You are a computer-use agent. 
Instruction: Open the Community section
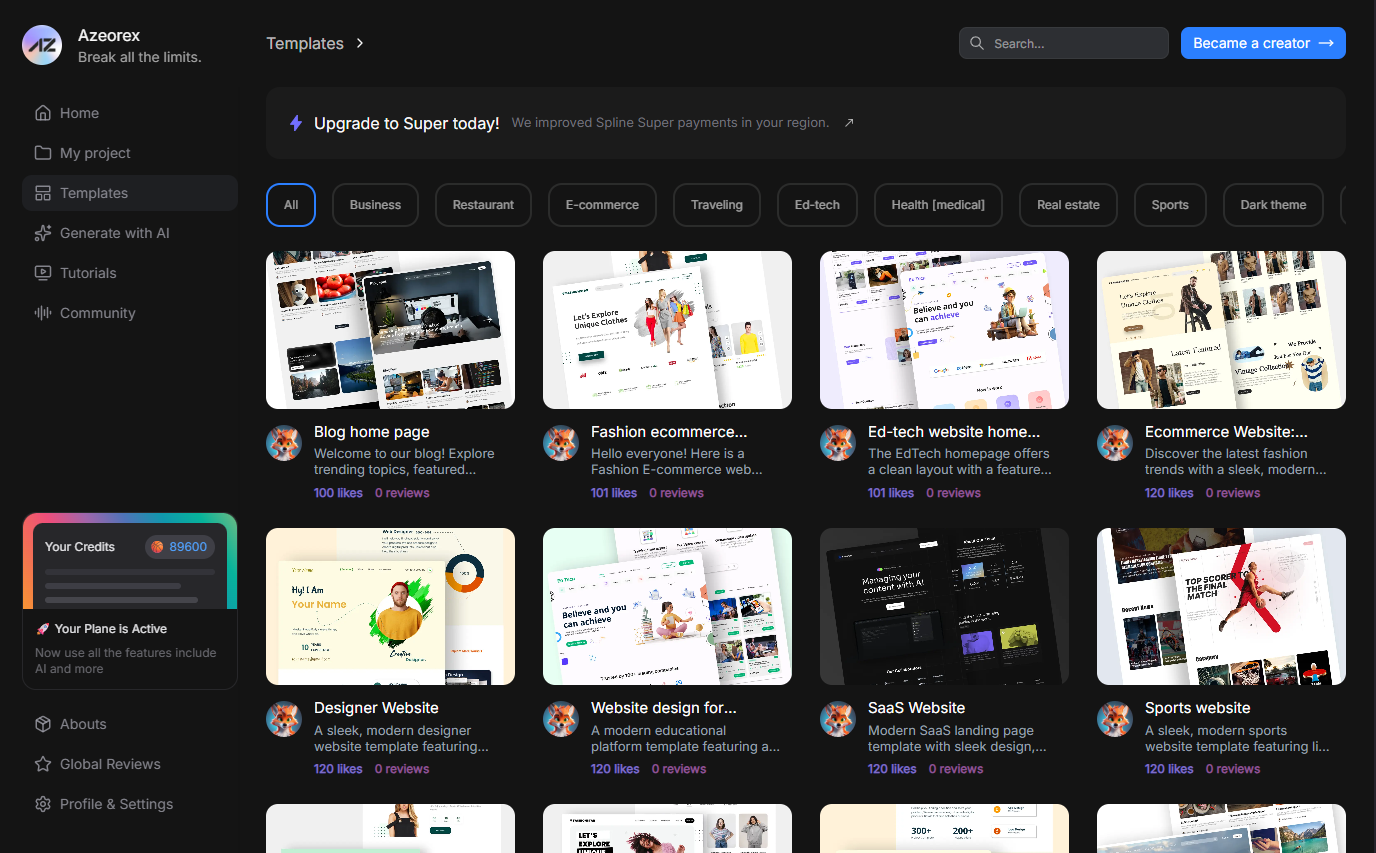130,313
